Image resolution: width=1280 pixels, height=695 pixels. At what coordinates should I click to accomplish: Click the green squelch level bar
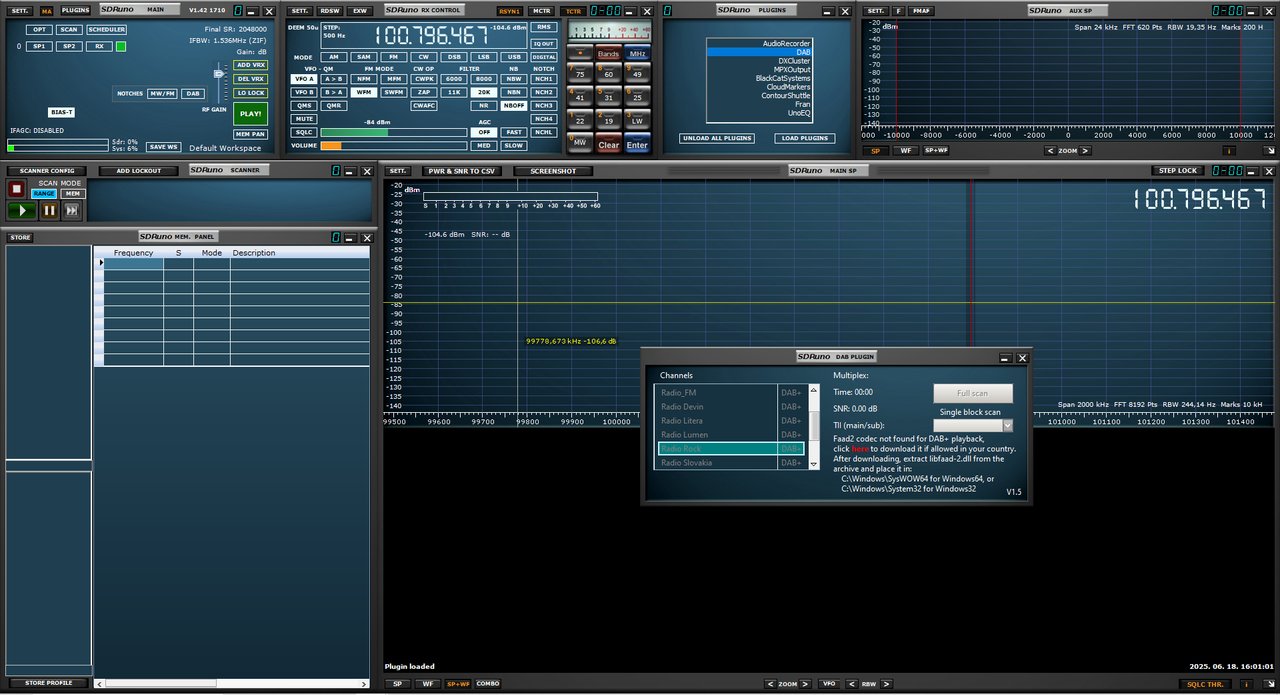coord(354,132)
